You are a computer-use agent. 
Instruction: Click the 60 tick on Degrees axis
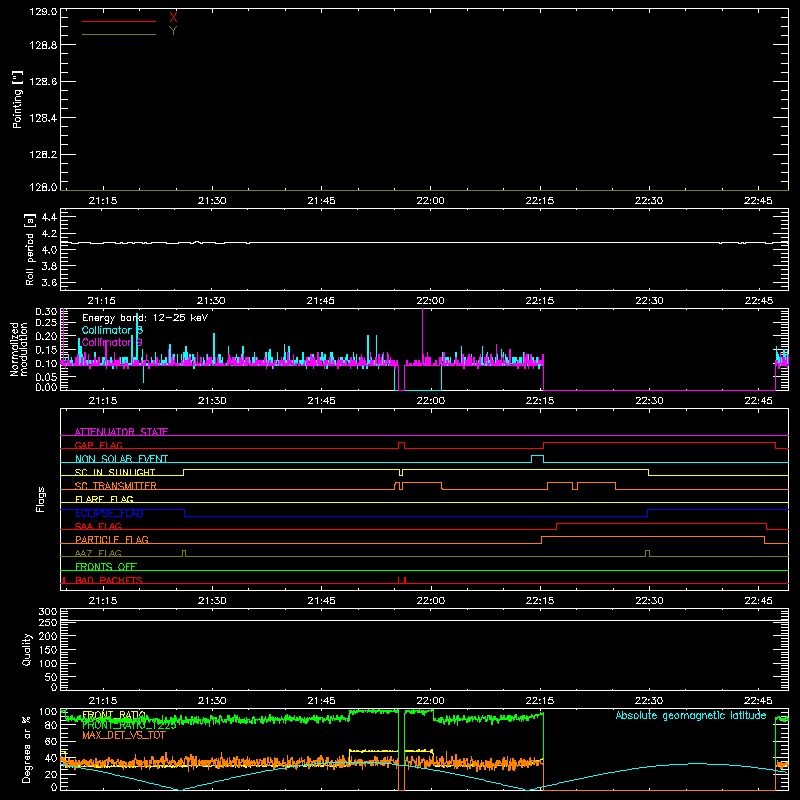[51, 742]
